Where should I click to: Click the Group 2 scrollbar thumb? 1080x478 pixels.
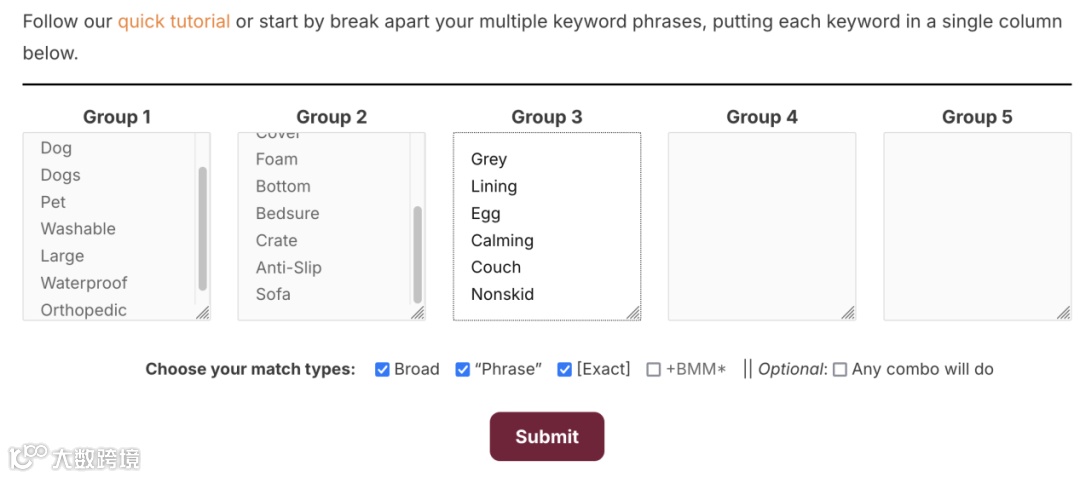point(418,254)
